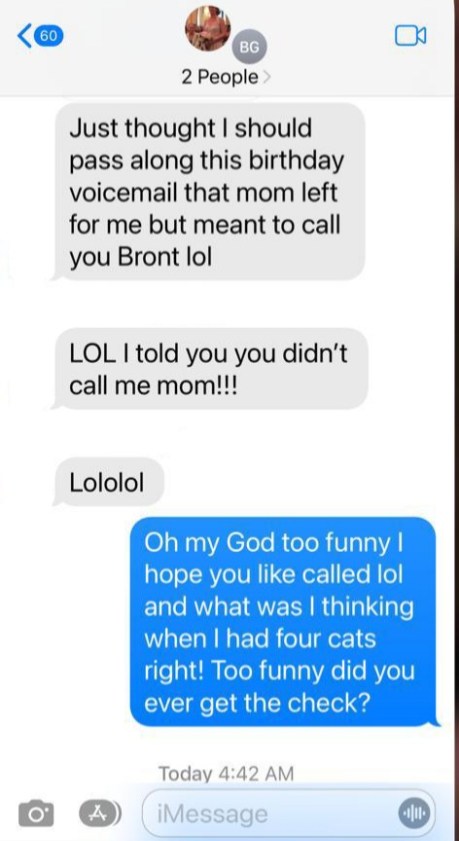Tap the Today 4:42 AM timestamp
This screenshot has height=841, width=459.
tap(226, 773)
